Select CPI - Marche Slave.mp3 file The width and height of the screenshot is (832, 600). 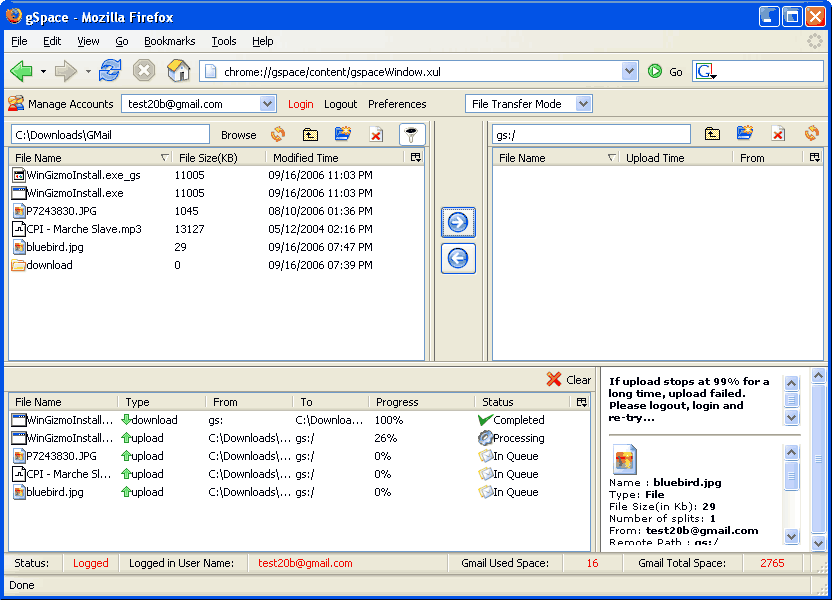coord(216,229)
